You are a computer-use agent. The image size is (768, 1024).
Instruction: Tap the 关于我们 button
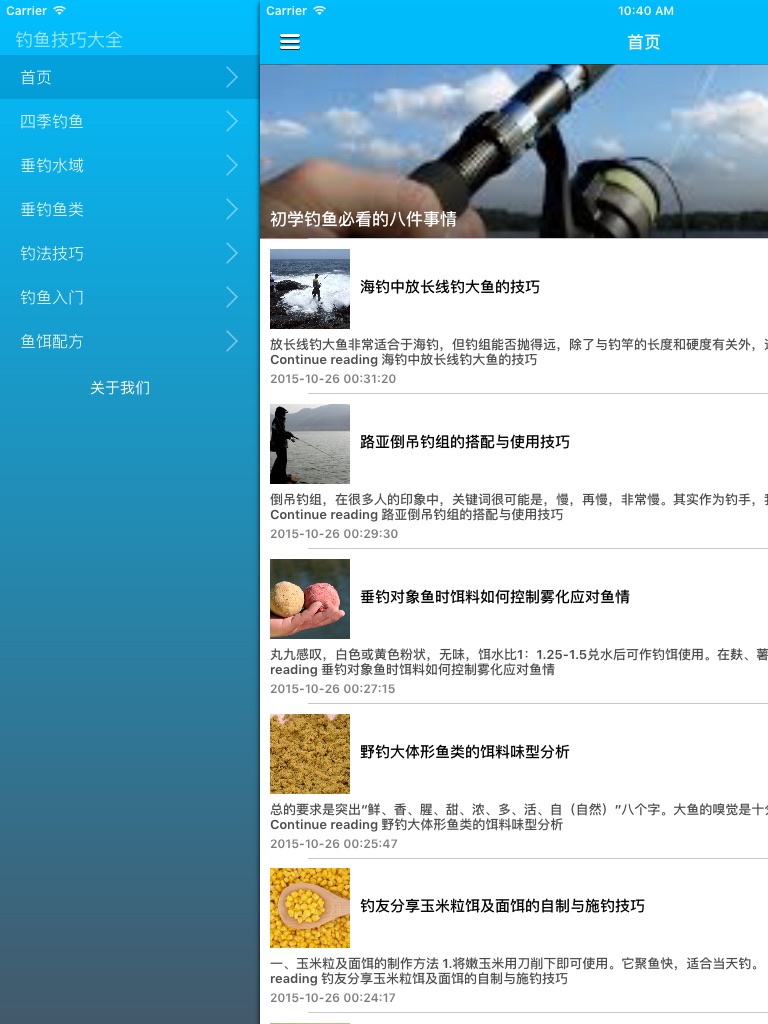click(x=120, y=388)
